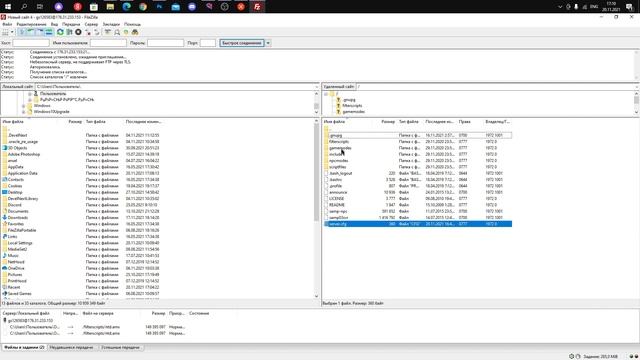Open the Windows Start menu

click(8, 7)
